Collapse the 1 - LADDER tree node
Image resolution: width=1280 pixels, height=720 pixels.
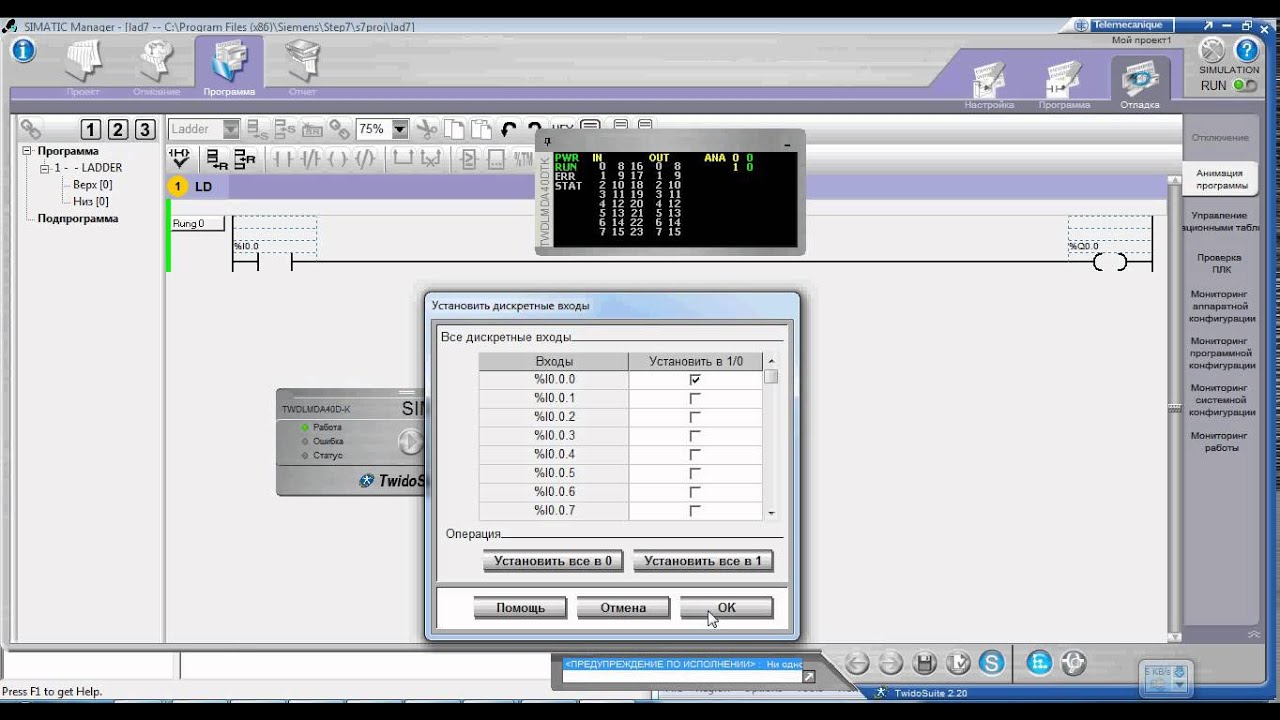(x=45, y=168)
